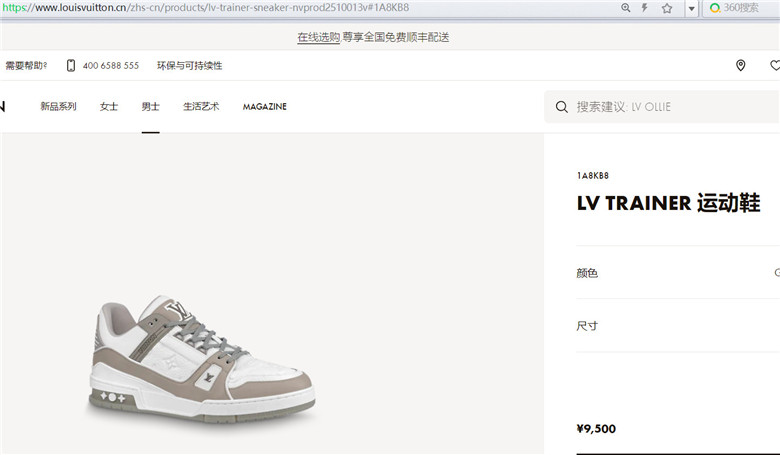Bookmark page with the star icon
780x455 pixels.
tap(667, 8)
